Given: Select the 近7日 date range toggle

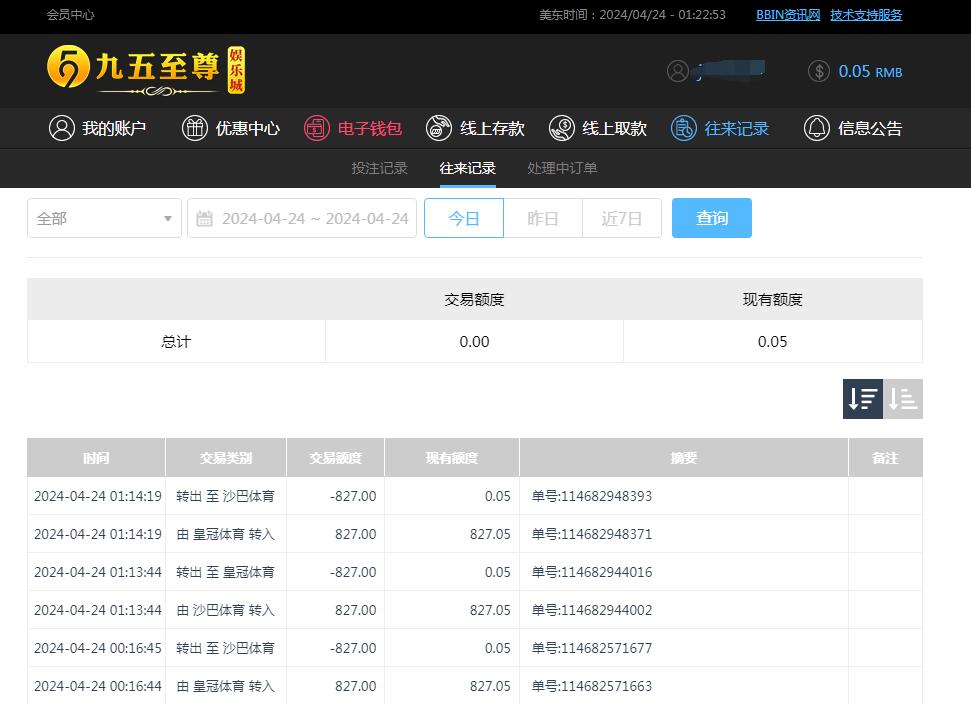Looking at the screenshot, I should 622,218.
